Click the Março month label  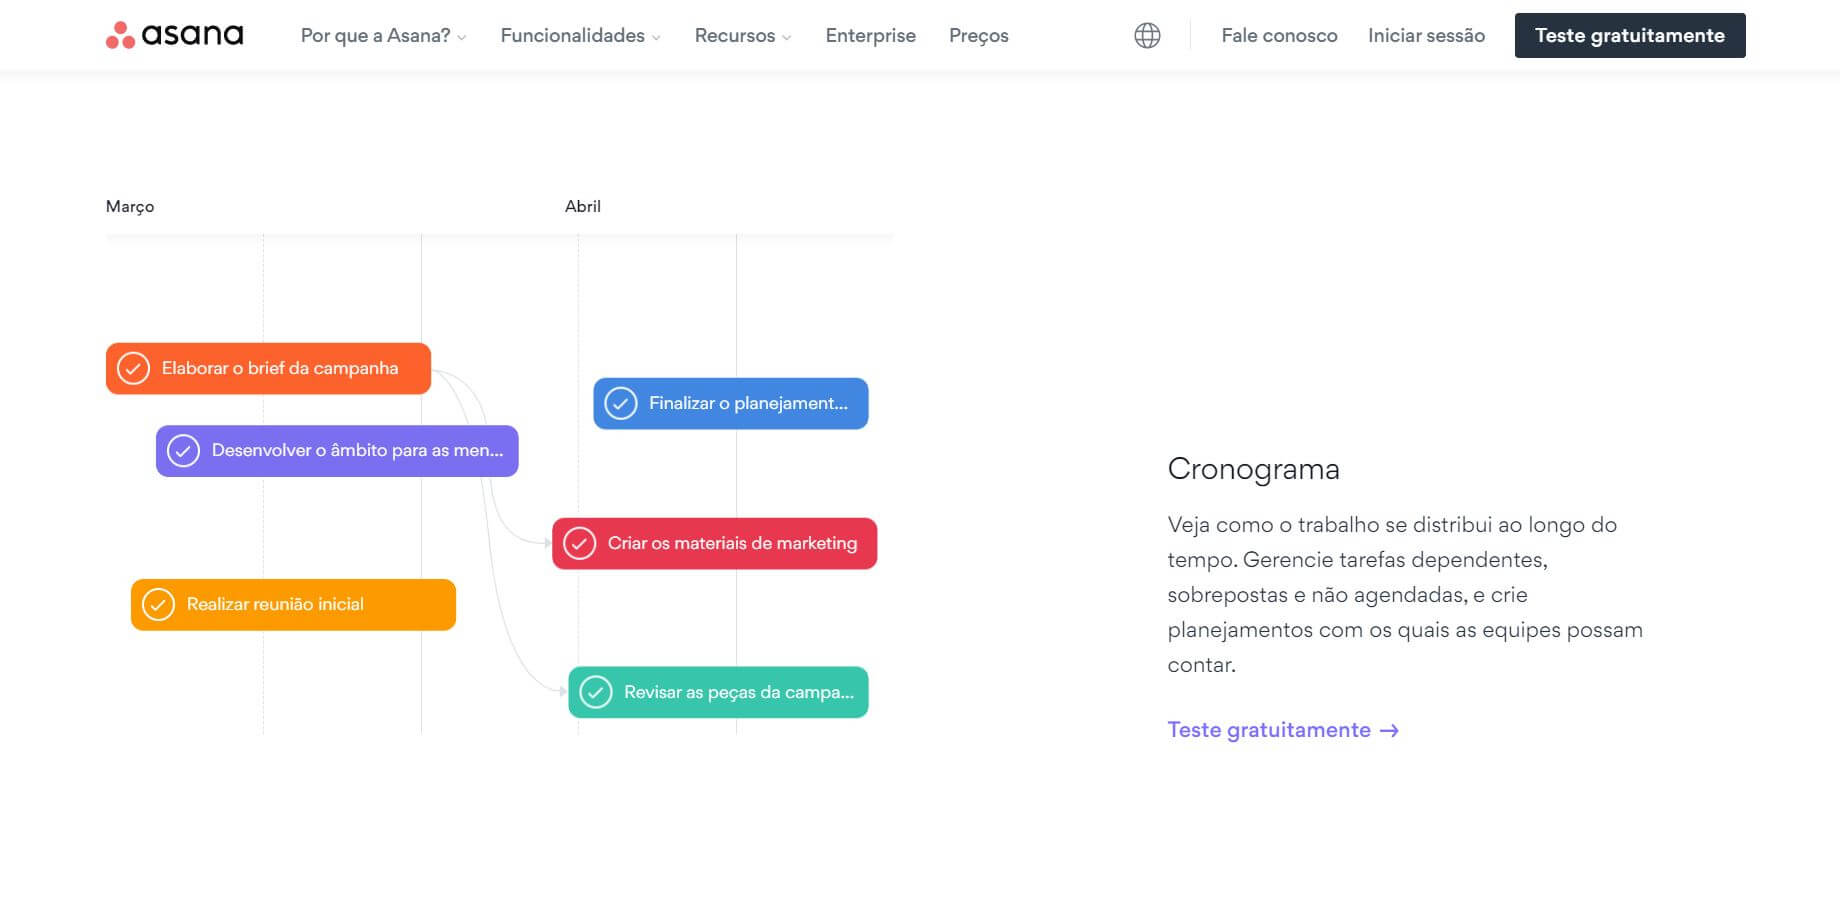[x=130, y=206]
